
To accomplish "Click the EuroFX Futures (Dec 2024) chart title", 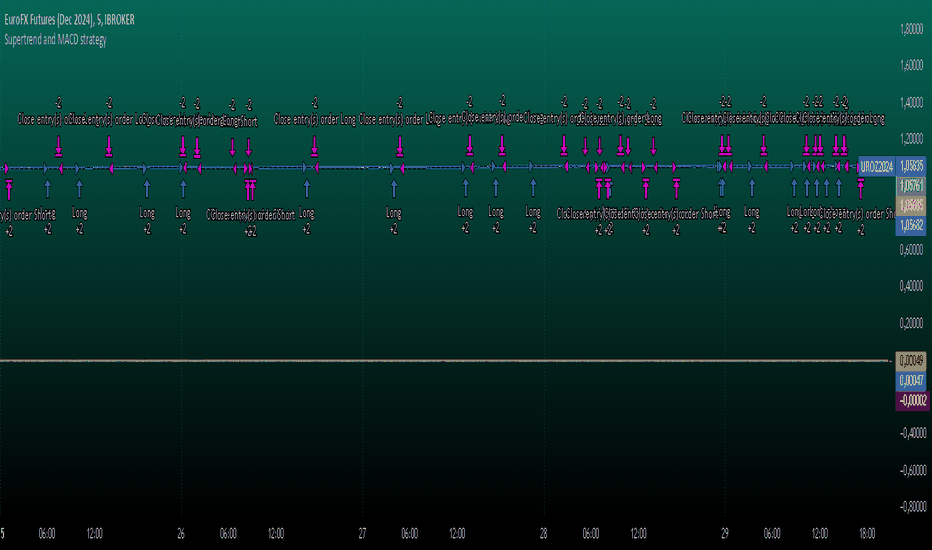I will 70,20.
